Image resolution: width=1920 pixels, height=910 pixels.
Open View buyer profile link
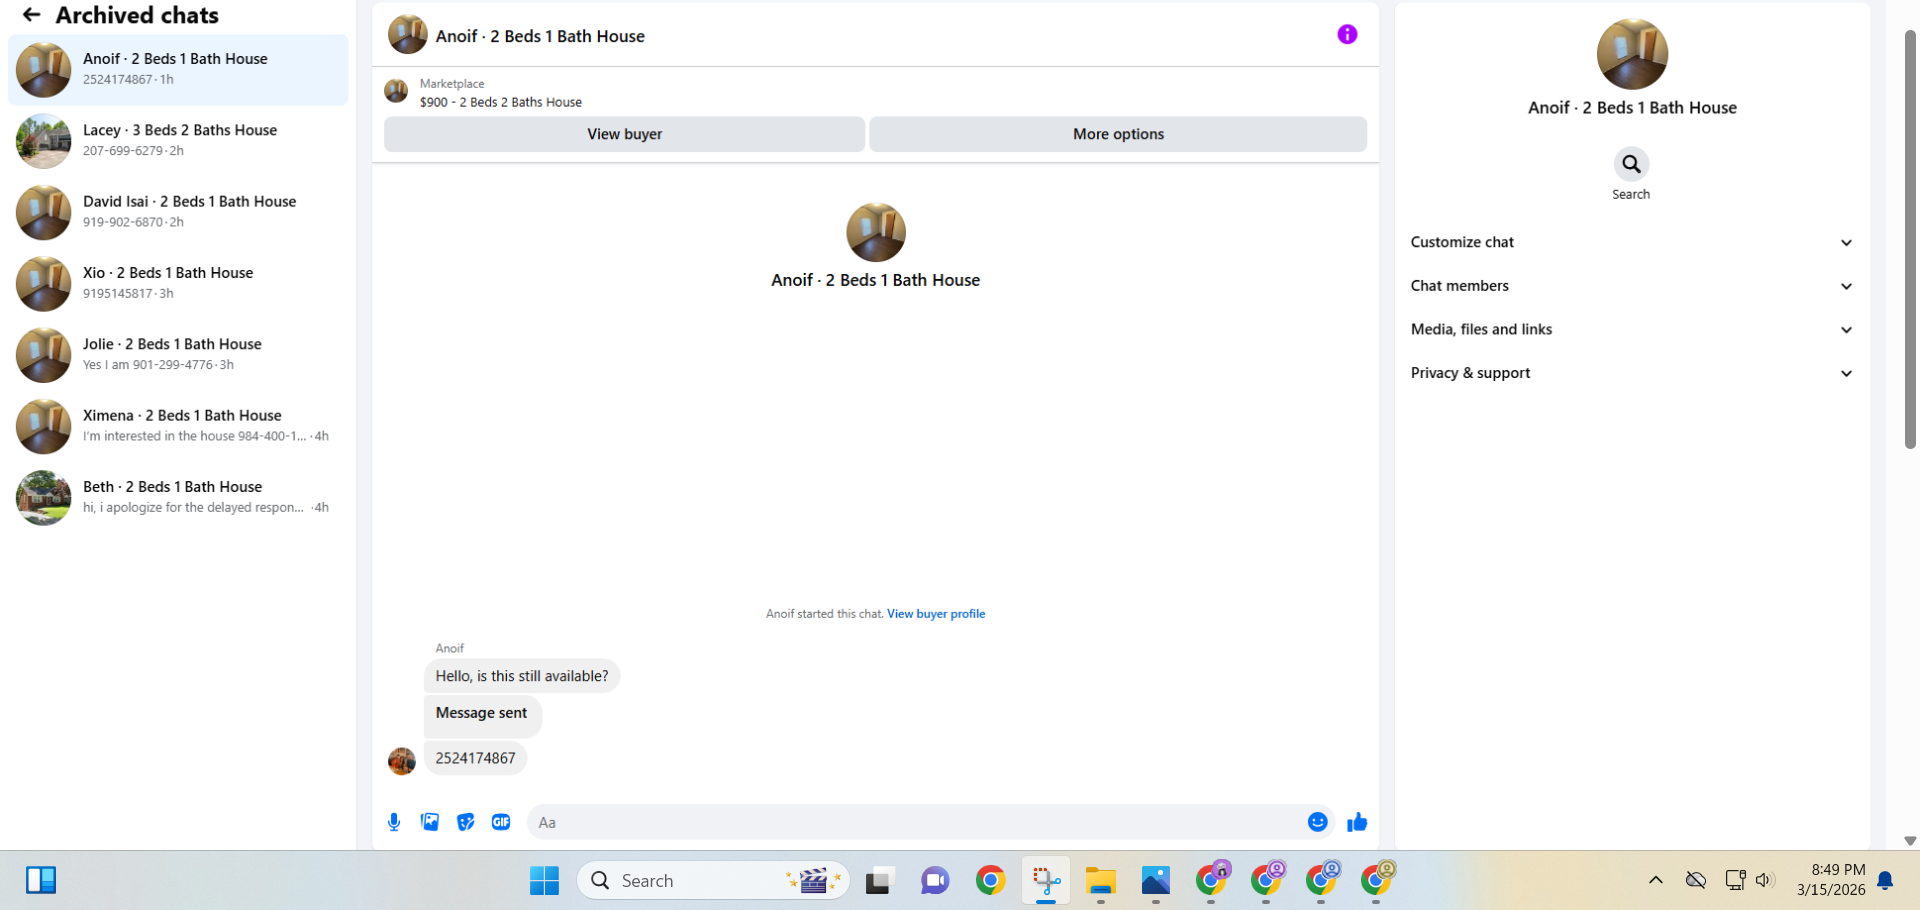point(936,614)
